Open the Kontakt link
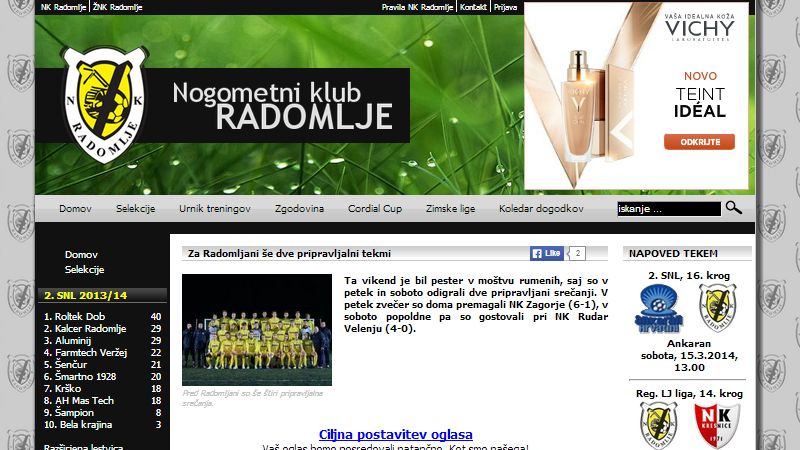The image size is (800, 450). tap(473, 7)
